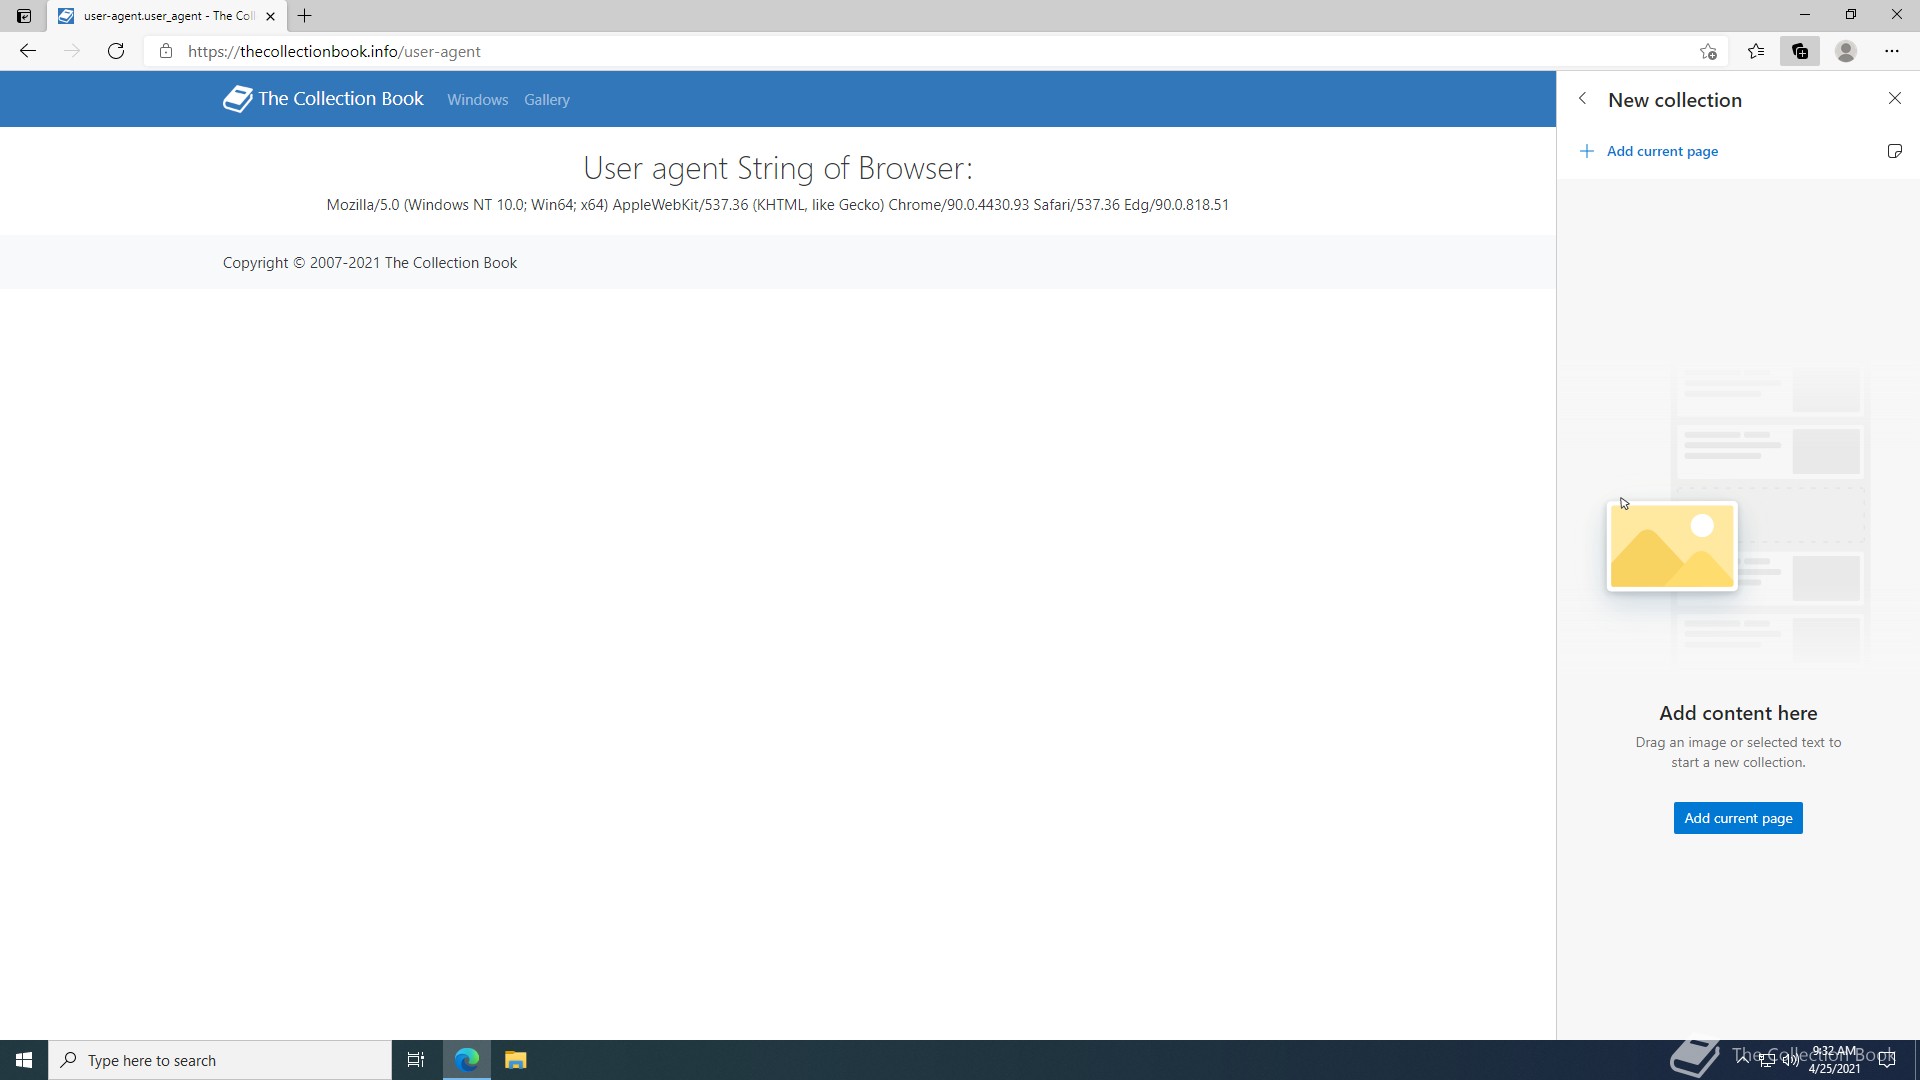Click the vertical tabs actions icon

coord(24,16)
